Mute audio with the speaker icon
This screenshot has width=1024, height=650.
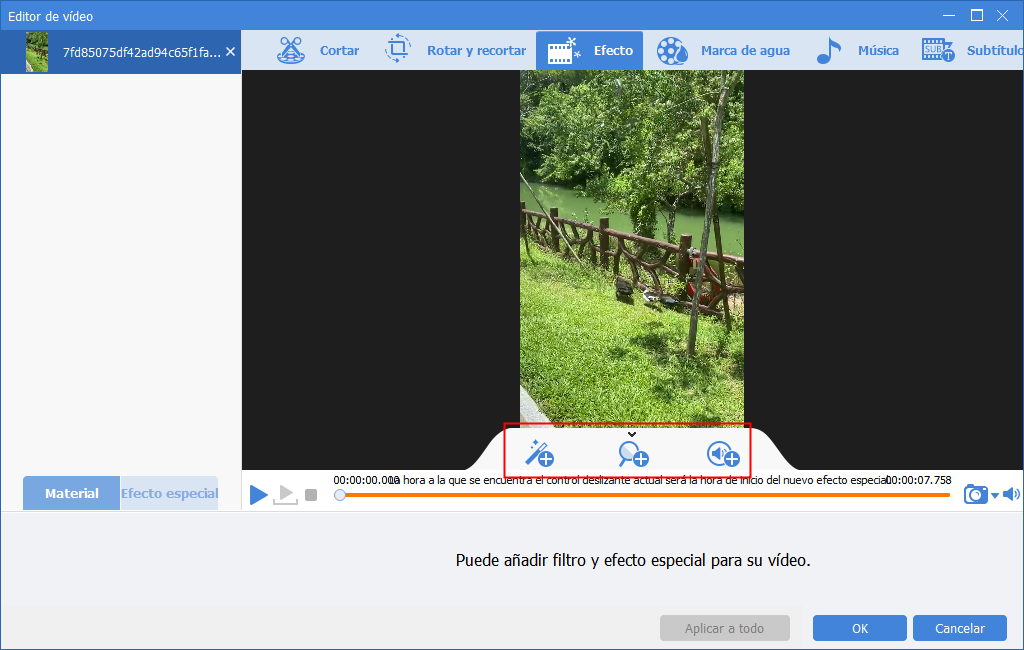1011,494
